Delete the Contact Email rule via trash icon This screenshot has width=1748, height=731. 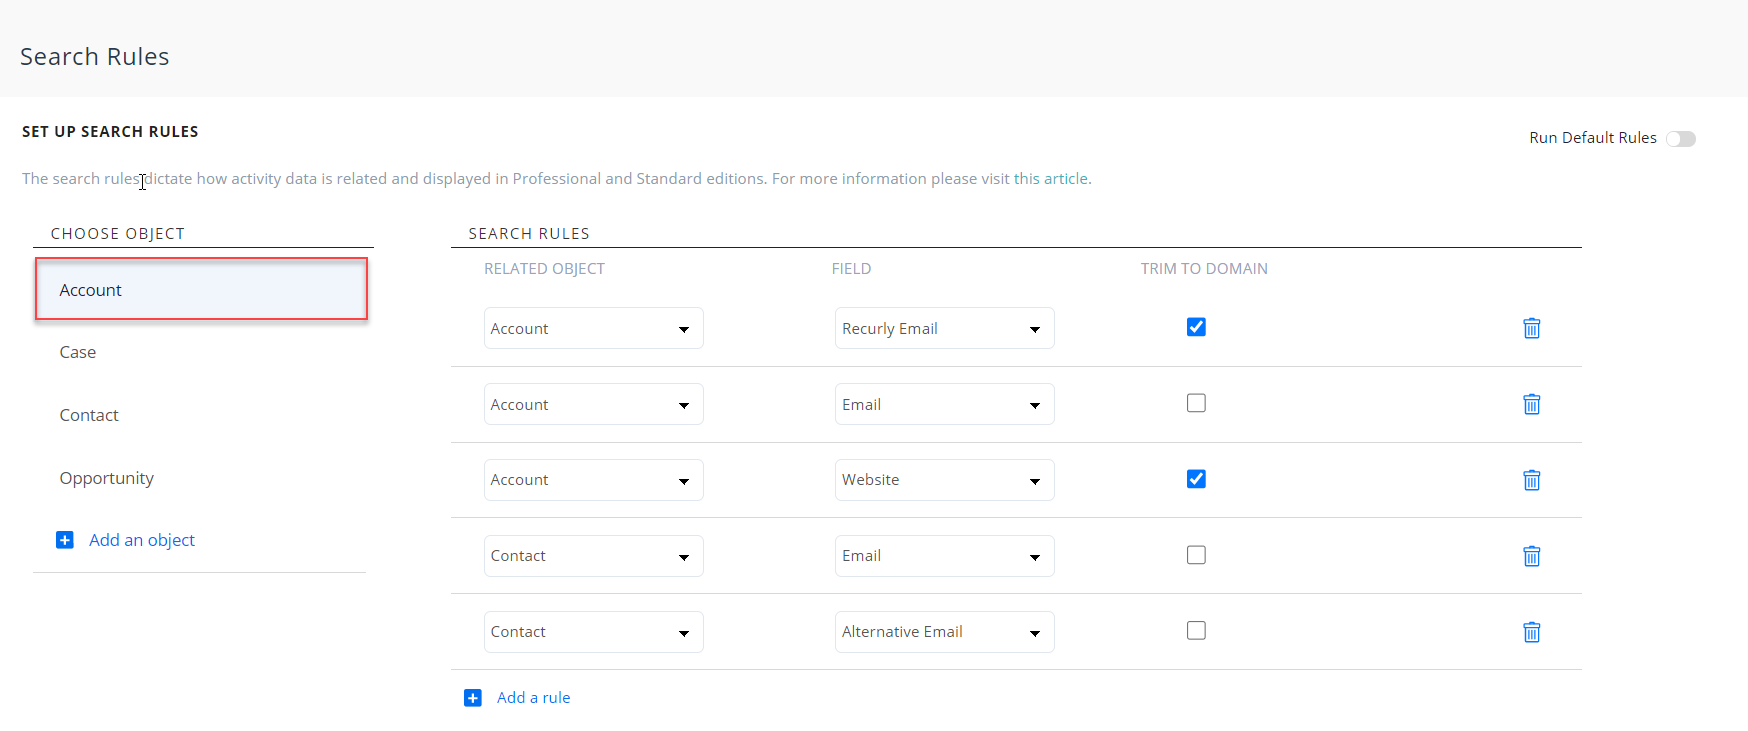1531,556
